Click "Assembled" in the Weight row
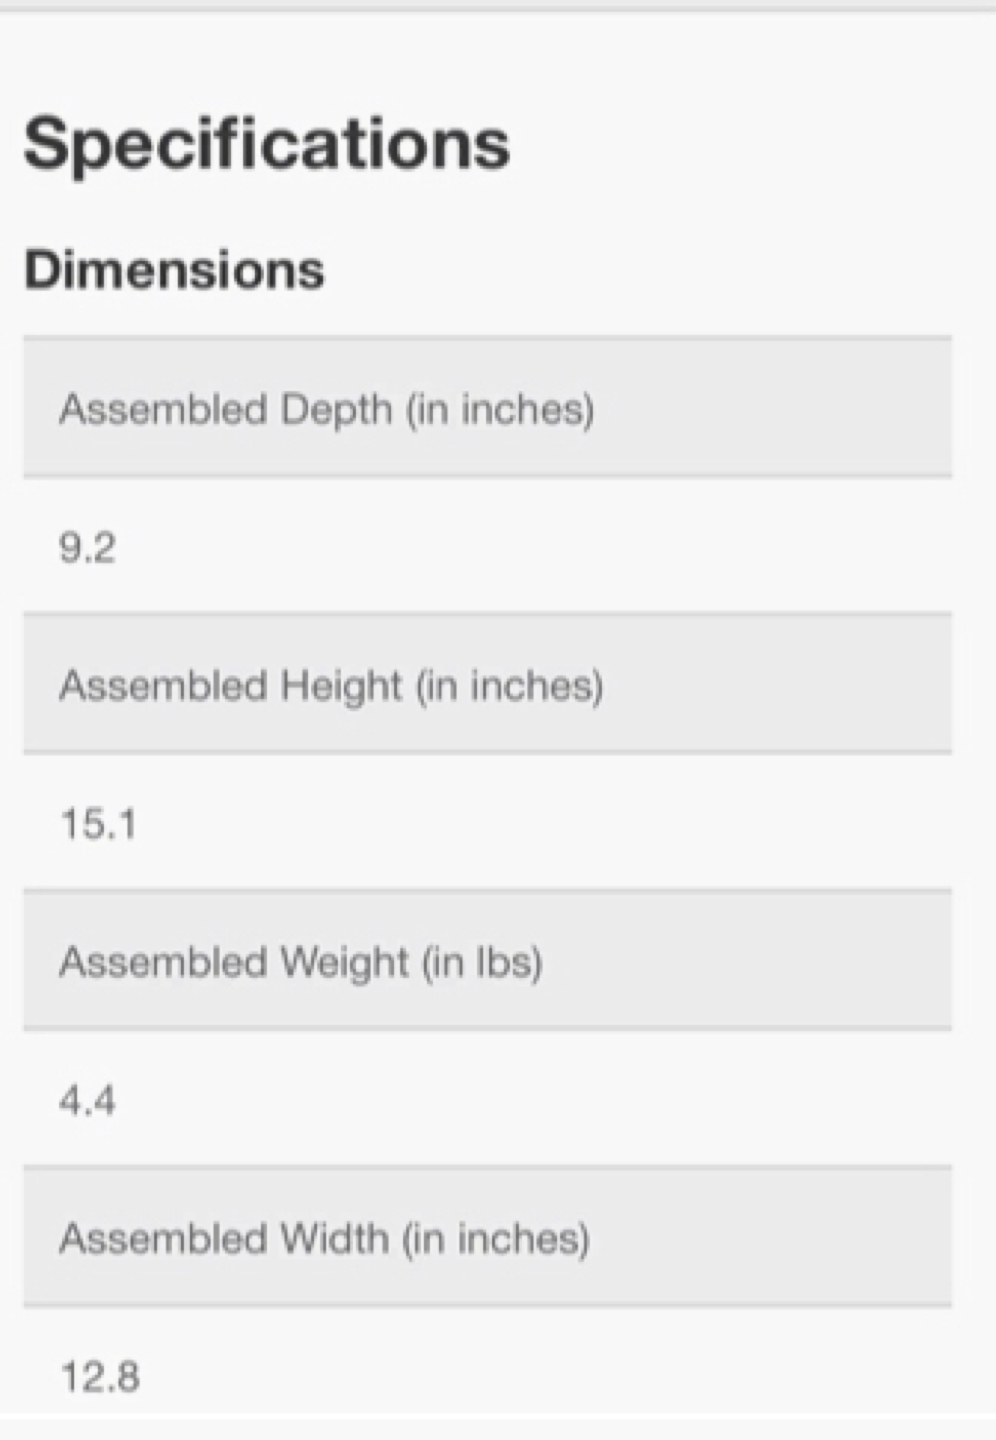The image size is (996, 1440). (163, 962)
